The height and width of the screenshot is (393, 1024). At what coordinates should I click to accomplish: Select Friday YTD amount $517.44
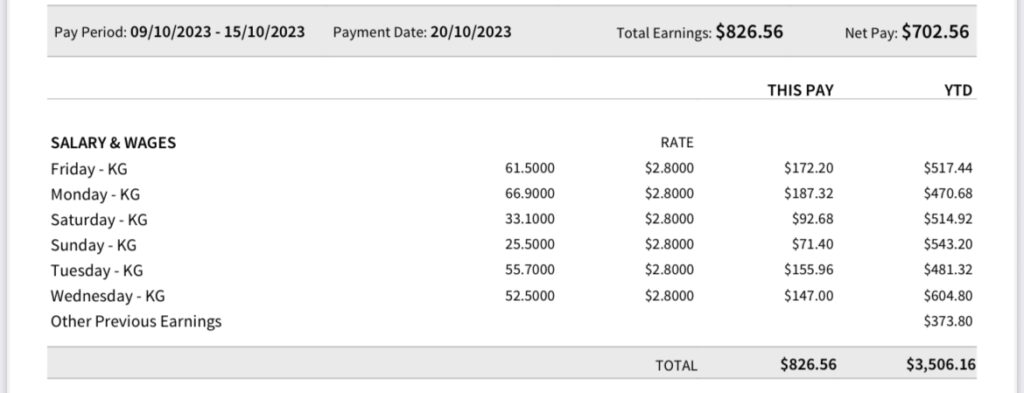[948, 168]
